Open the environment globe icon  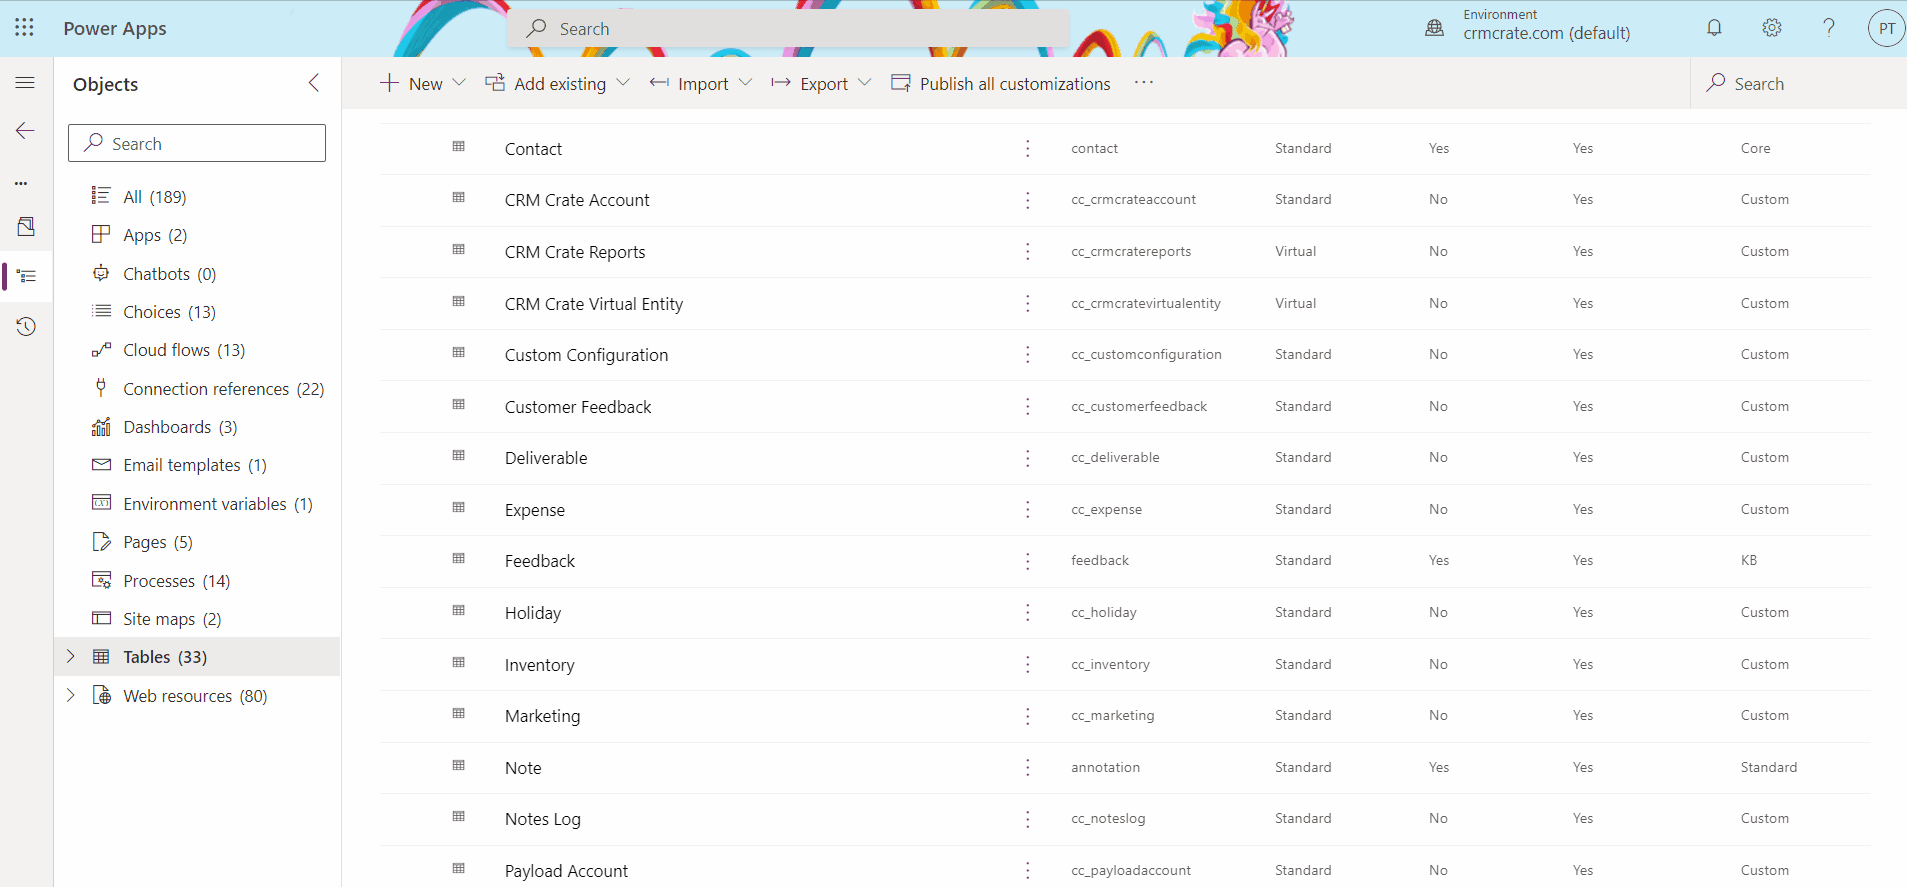pos(1434,28)
